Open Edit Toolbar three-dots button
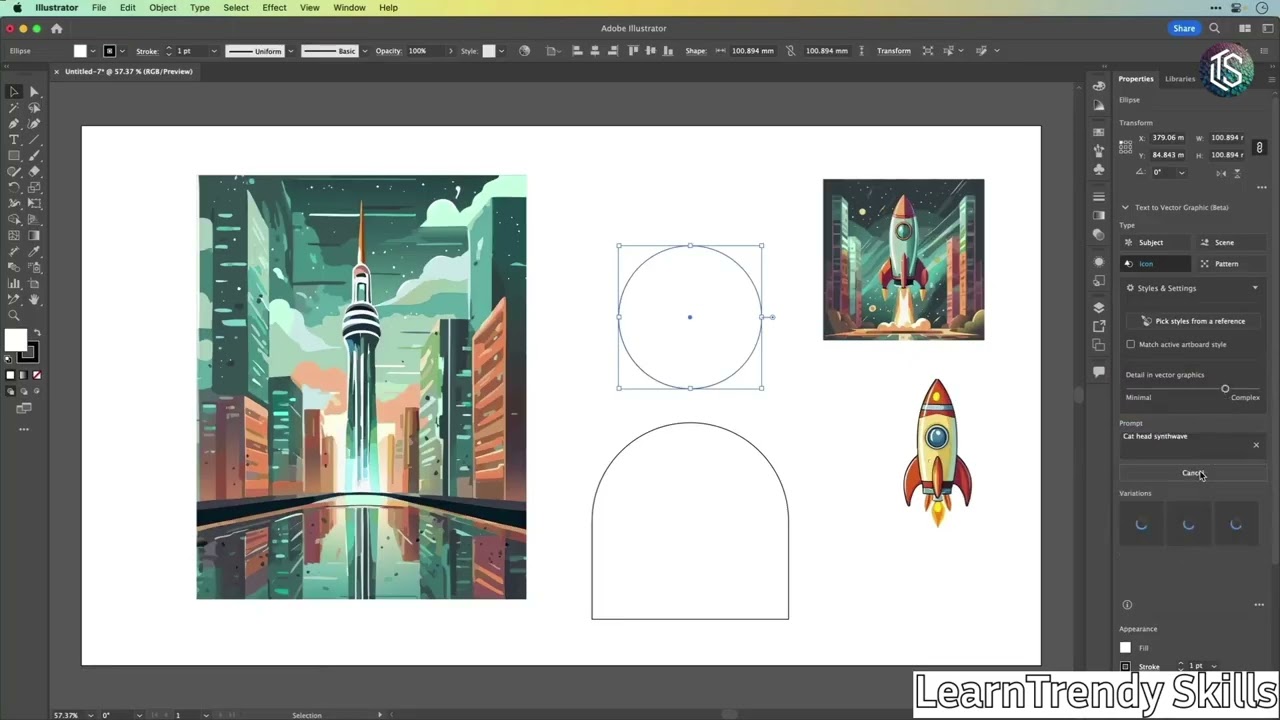The width and height of the screenshot is (1280, 720). (x=24, y=430)
